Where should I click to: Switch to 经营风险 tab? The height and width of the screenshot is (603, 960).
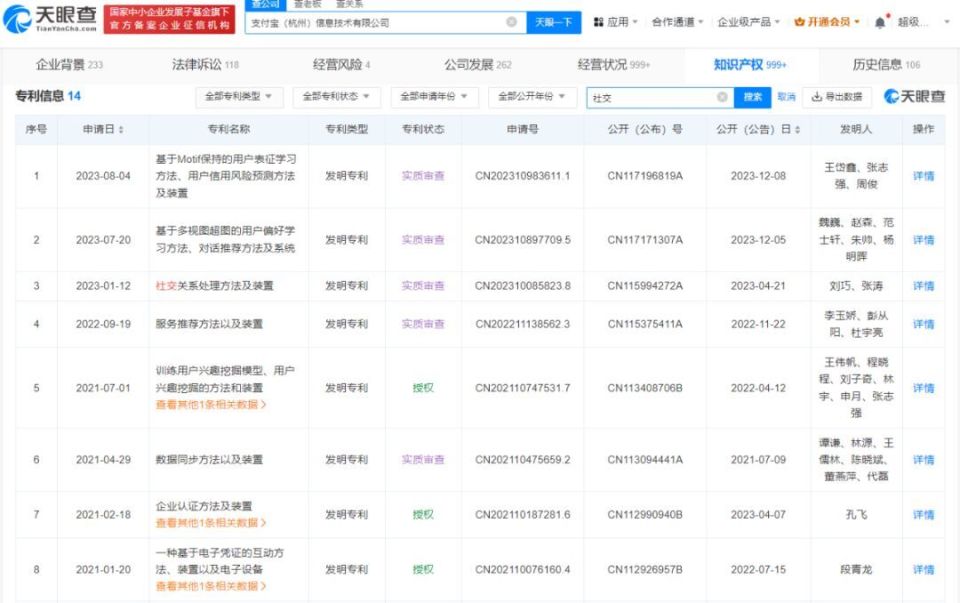(x=341, y=64)
